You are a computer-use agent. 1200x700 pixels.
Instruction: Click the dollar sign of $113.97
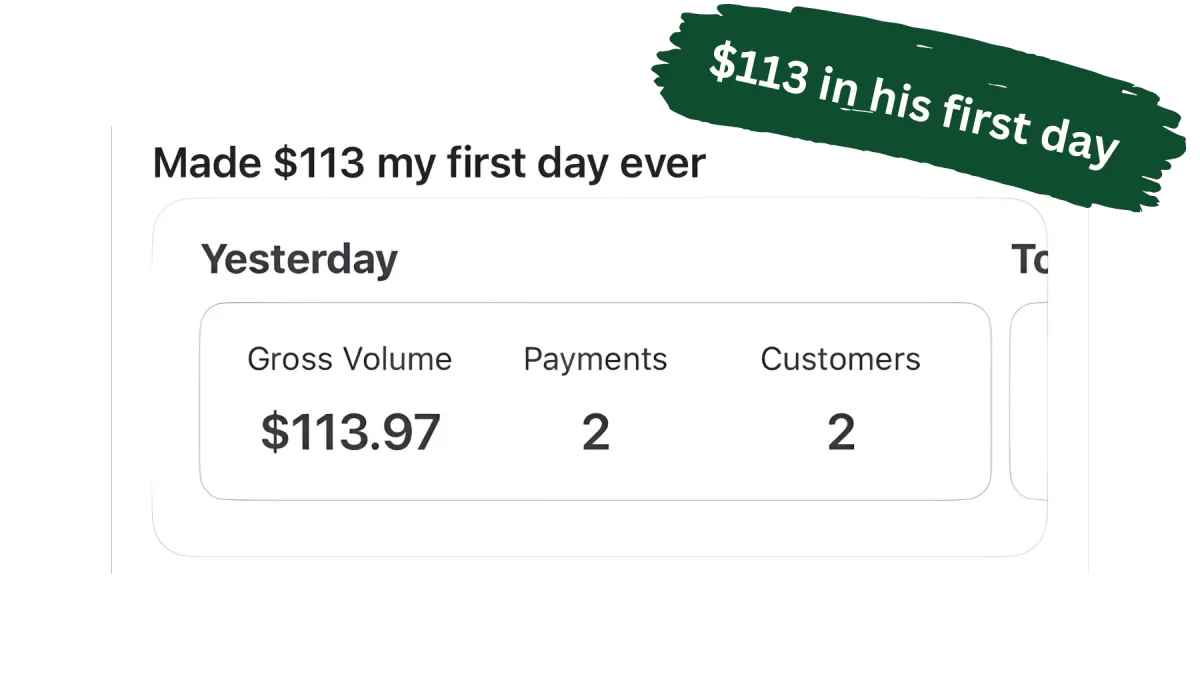click(x=274, y=432)
